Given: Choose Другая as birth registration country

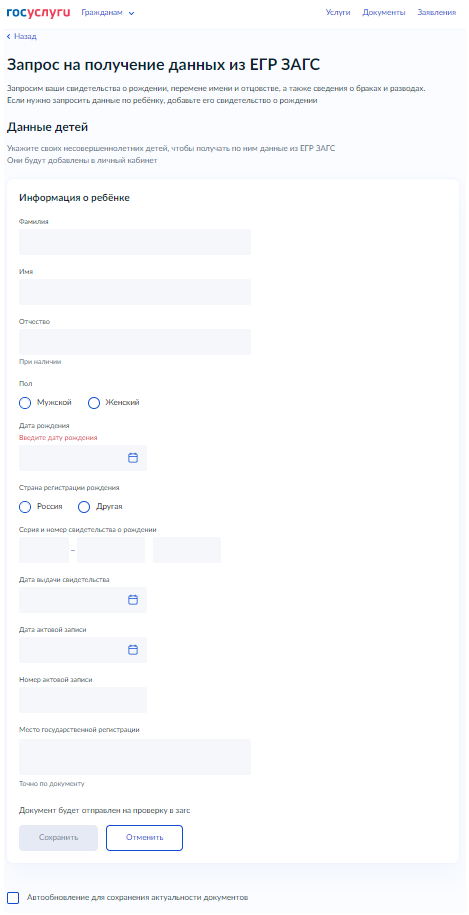Looking at the screenshot, I should point(84,507).
